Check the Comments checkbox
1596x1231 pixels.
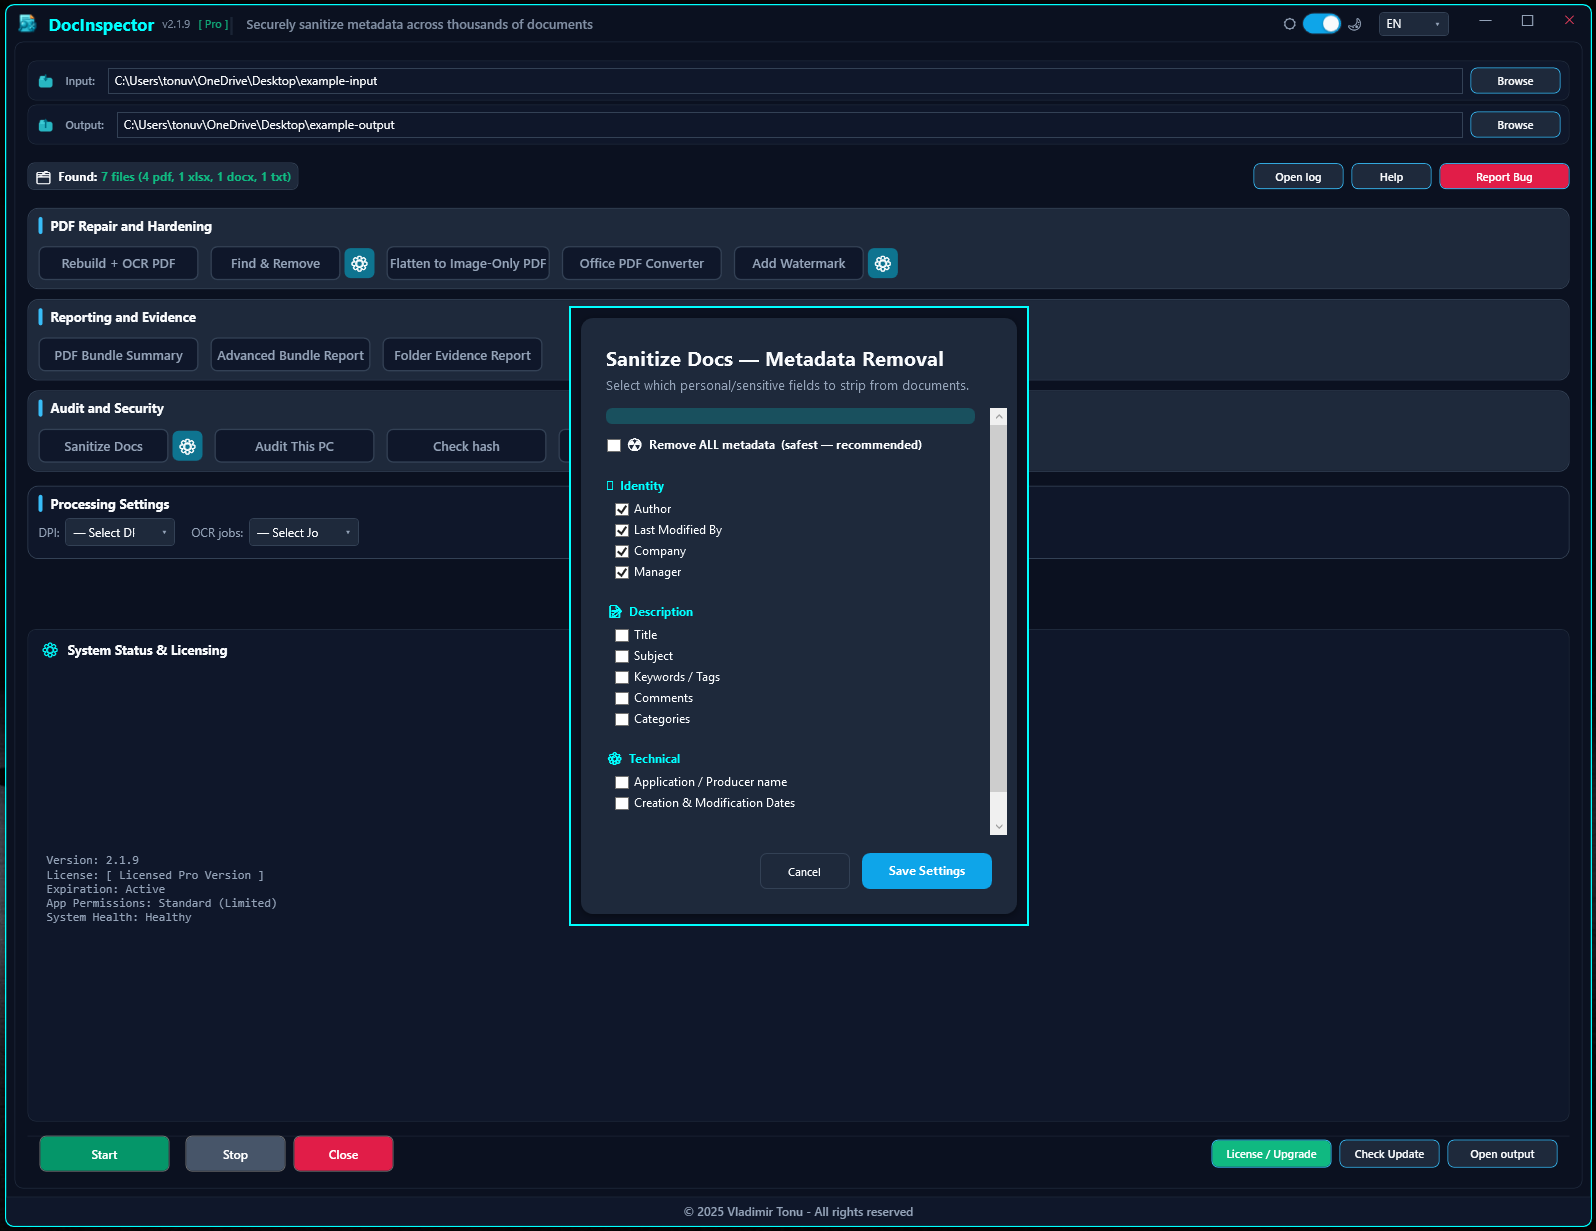[x=622, y=698]
